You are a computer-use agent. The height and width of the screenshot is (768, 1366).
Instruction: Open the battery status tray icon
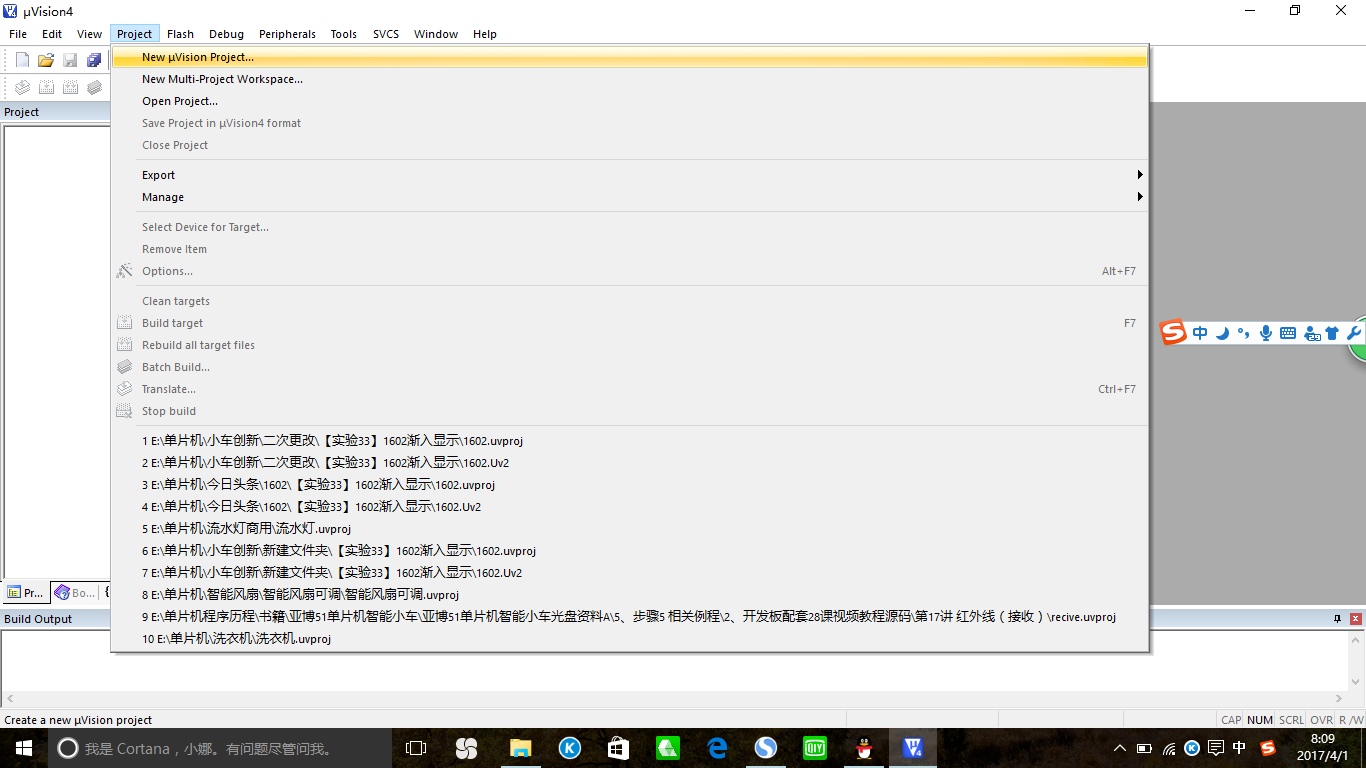click(x=1144, y=748)
